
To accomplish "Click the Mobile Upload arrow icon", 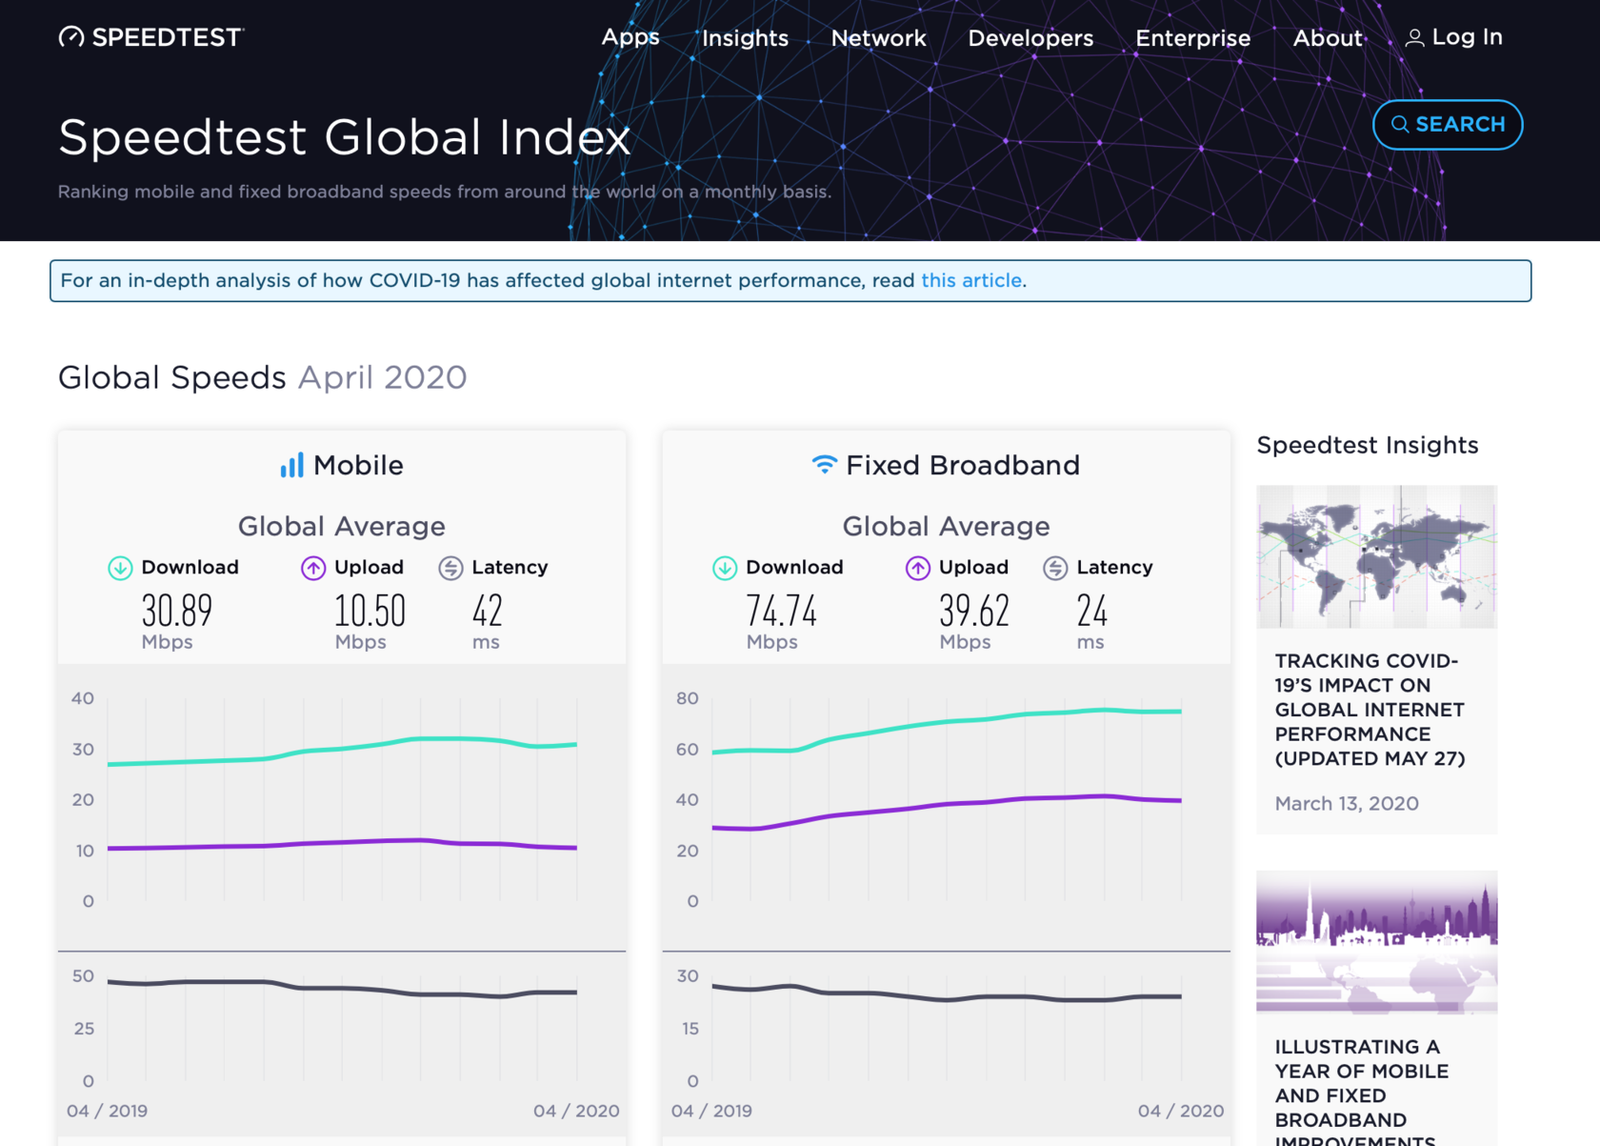I will [313, 568].
